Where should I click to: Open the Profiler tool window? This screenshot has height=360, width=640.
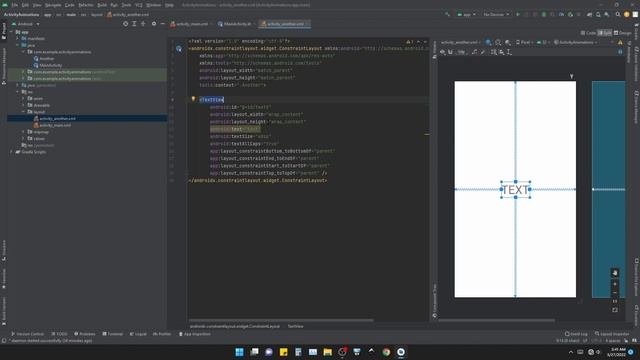pyautogui.click(x=162, y=334)
